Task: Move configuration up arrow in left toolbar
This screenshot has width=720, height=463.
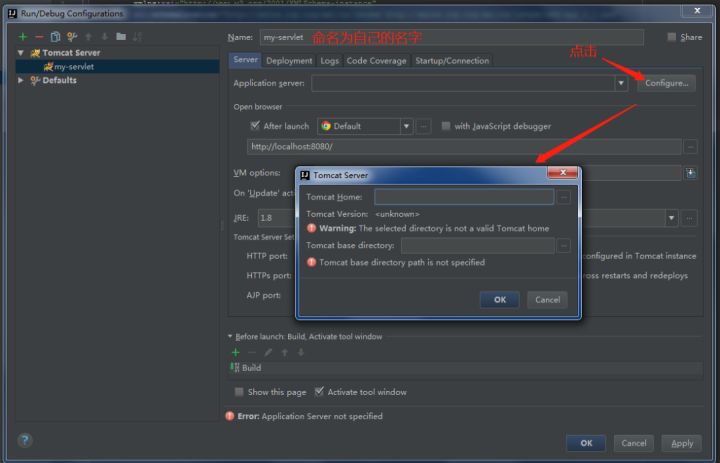Action: 89,37
